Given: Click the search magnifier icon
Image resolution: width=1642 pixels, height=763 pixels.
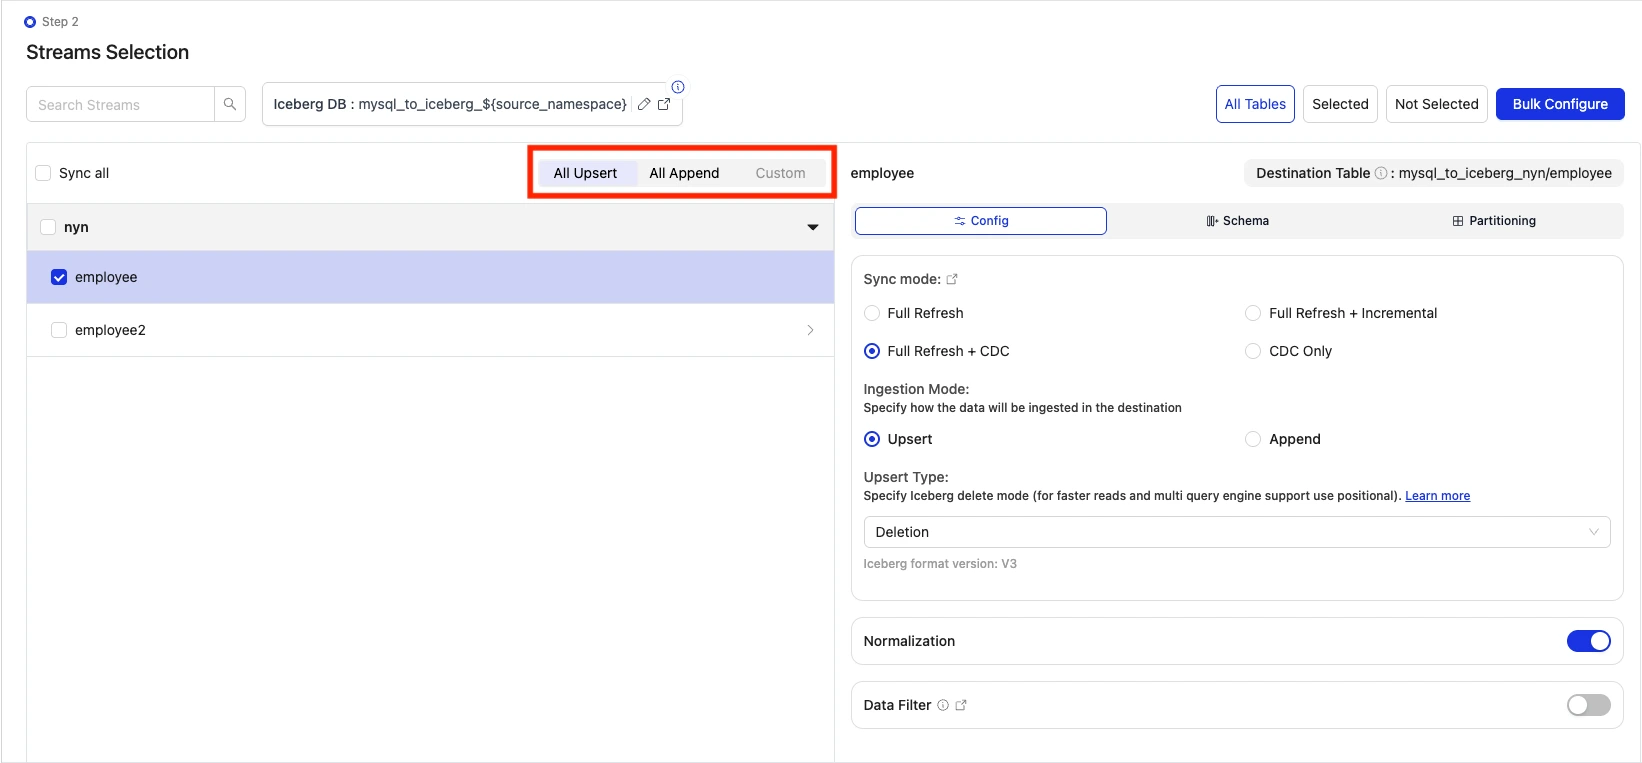Looking at the screenshot, I should [x=230, y=104].
